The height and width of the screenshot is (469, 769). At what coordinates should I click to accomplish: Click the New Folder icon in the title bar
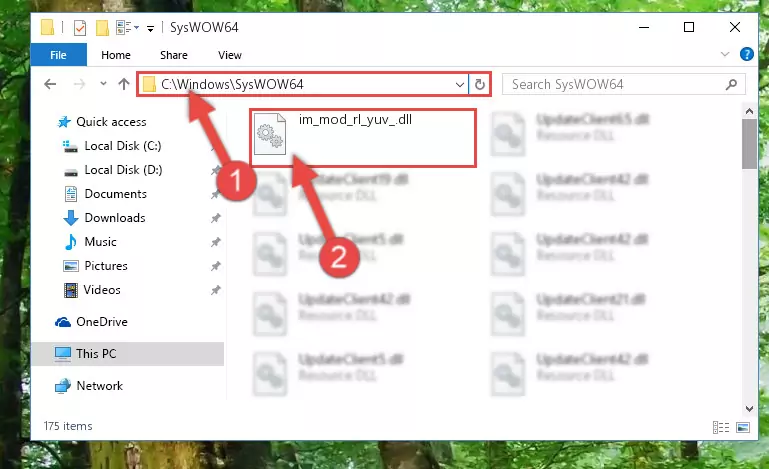102,27
